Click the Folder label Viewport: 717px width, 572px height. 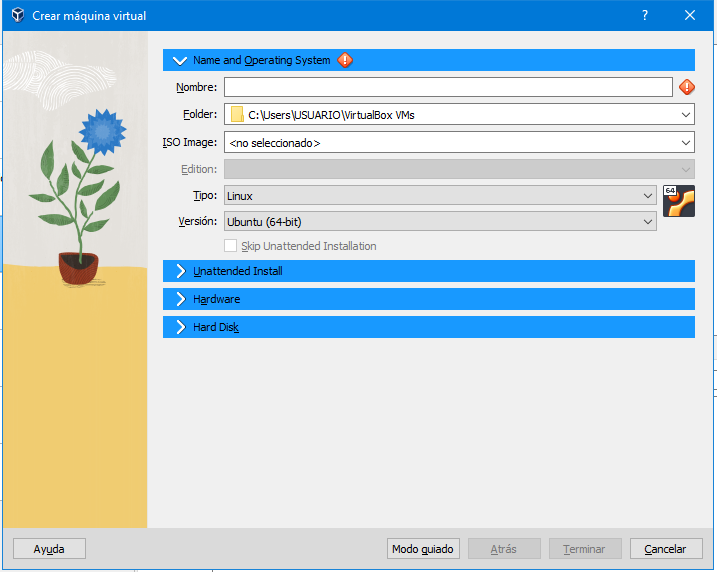pos(200,114)
